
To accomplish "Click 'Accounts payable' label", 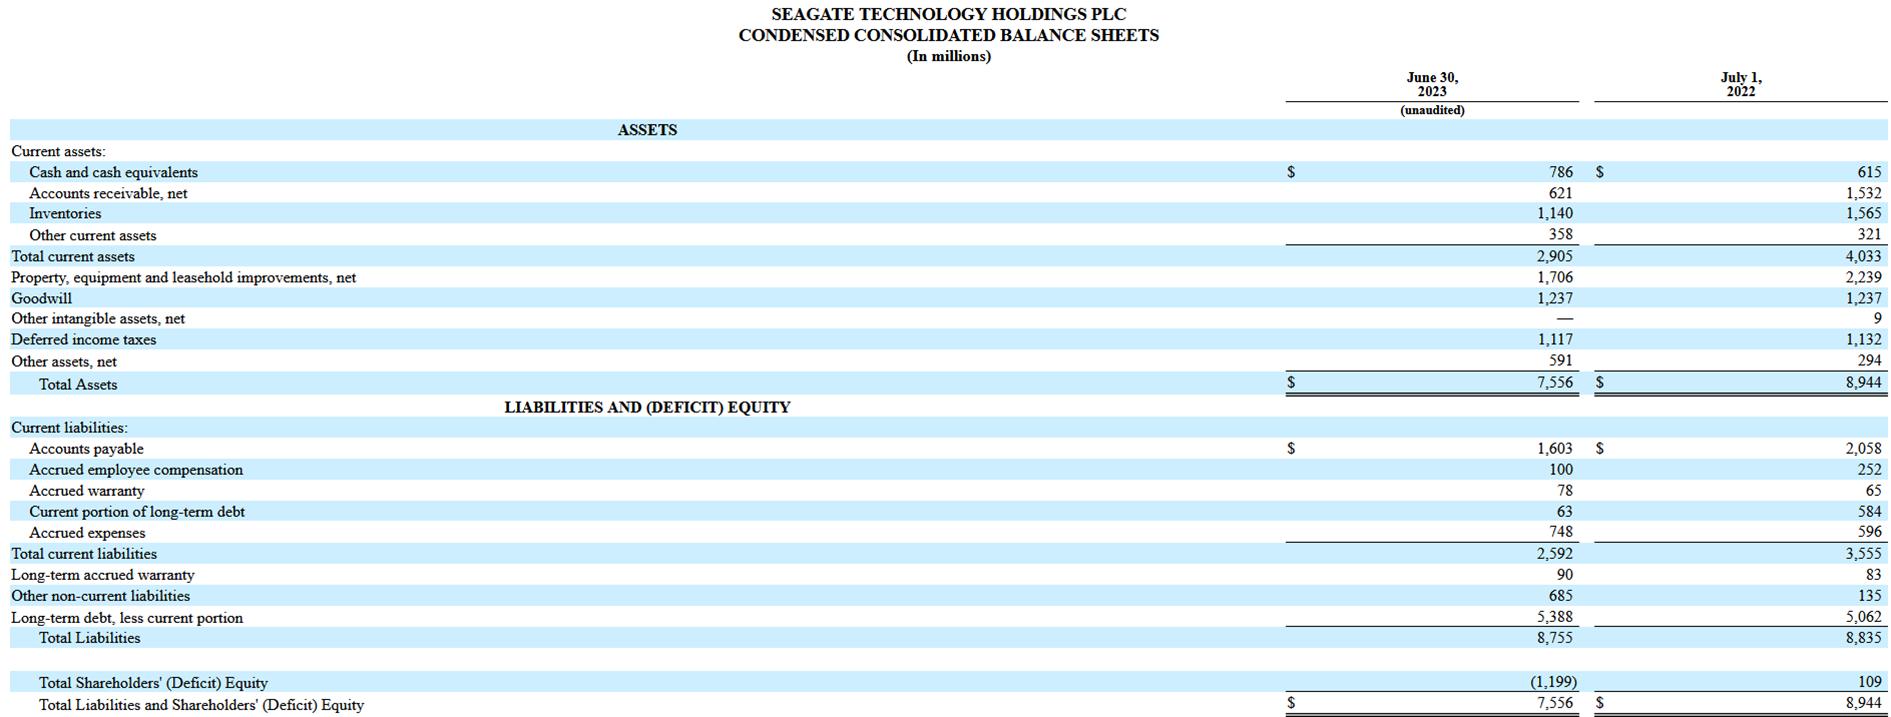I will [x=86, y=449].
